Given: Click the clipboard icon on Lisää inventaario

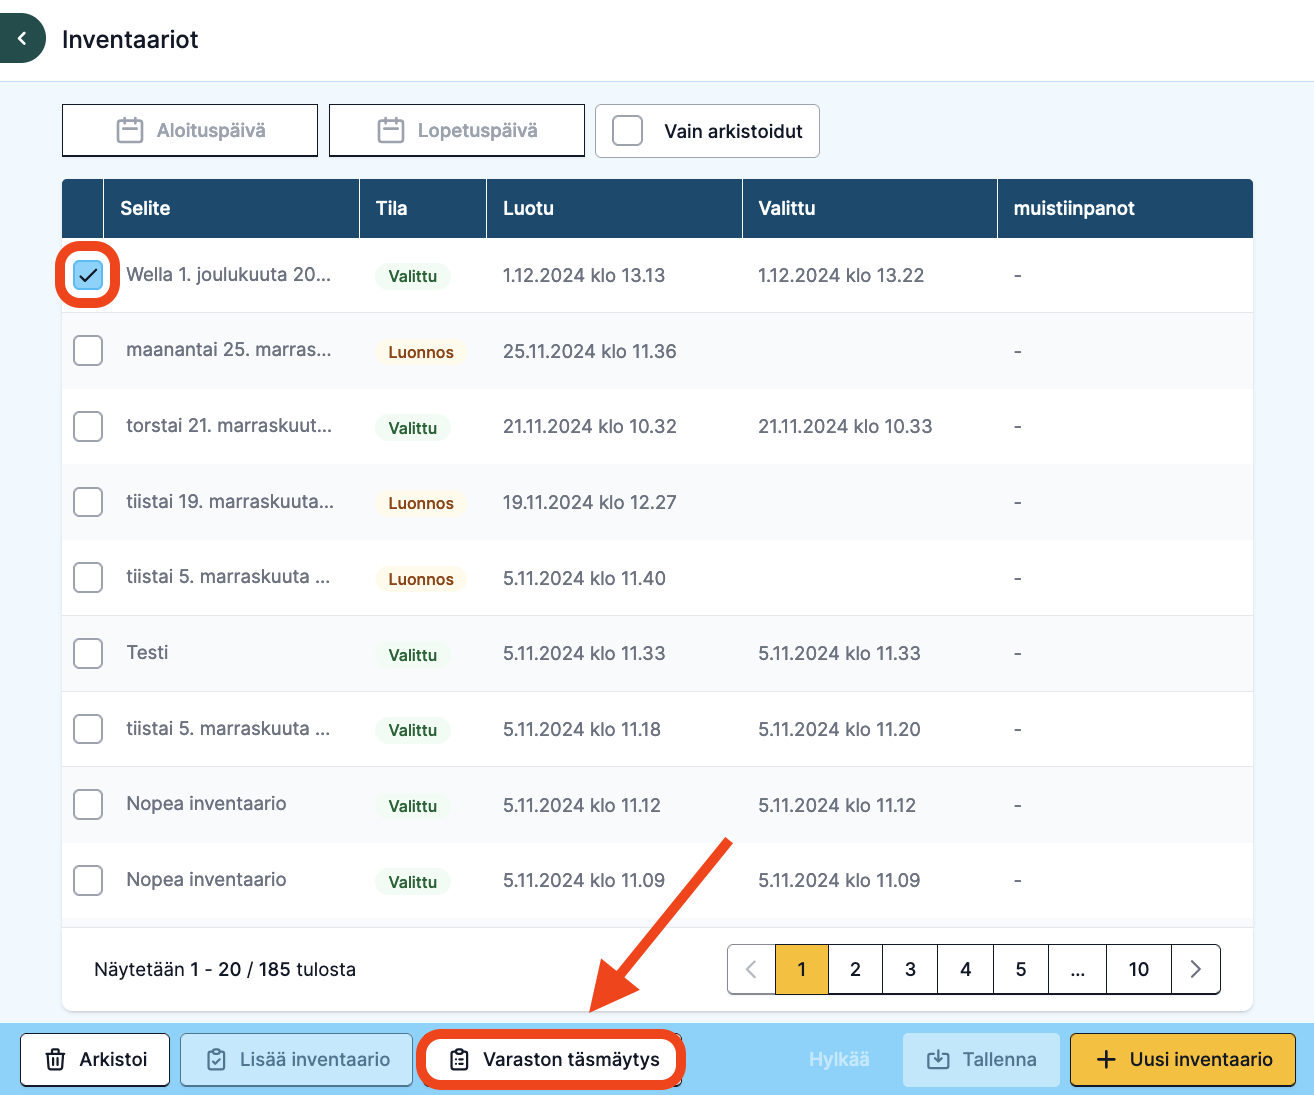Looking at the screenshot, I should point(216,1059).
